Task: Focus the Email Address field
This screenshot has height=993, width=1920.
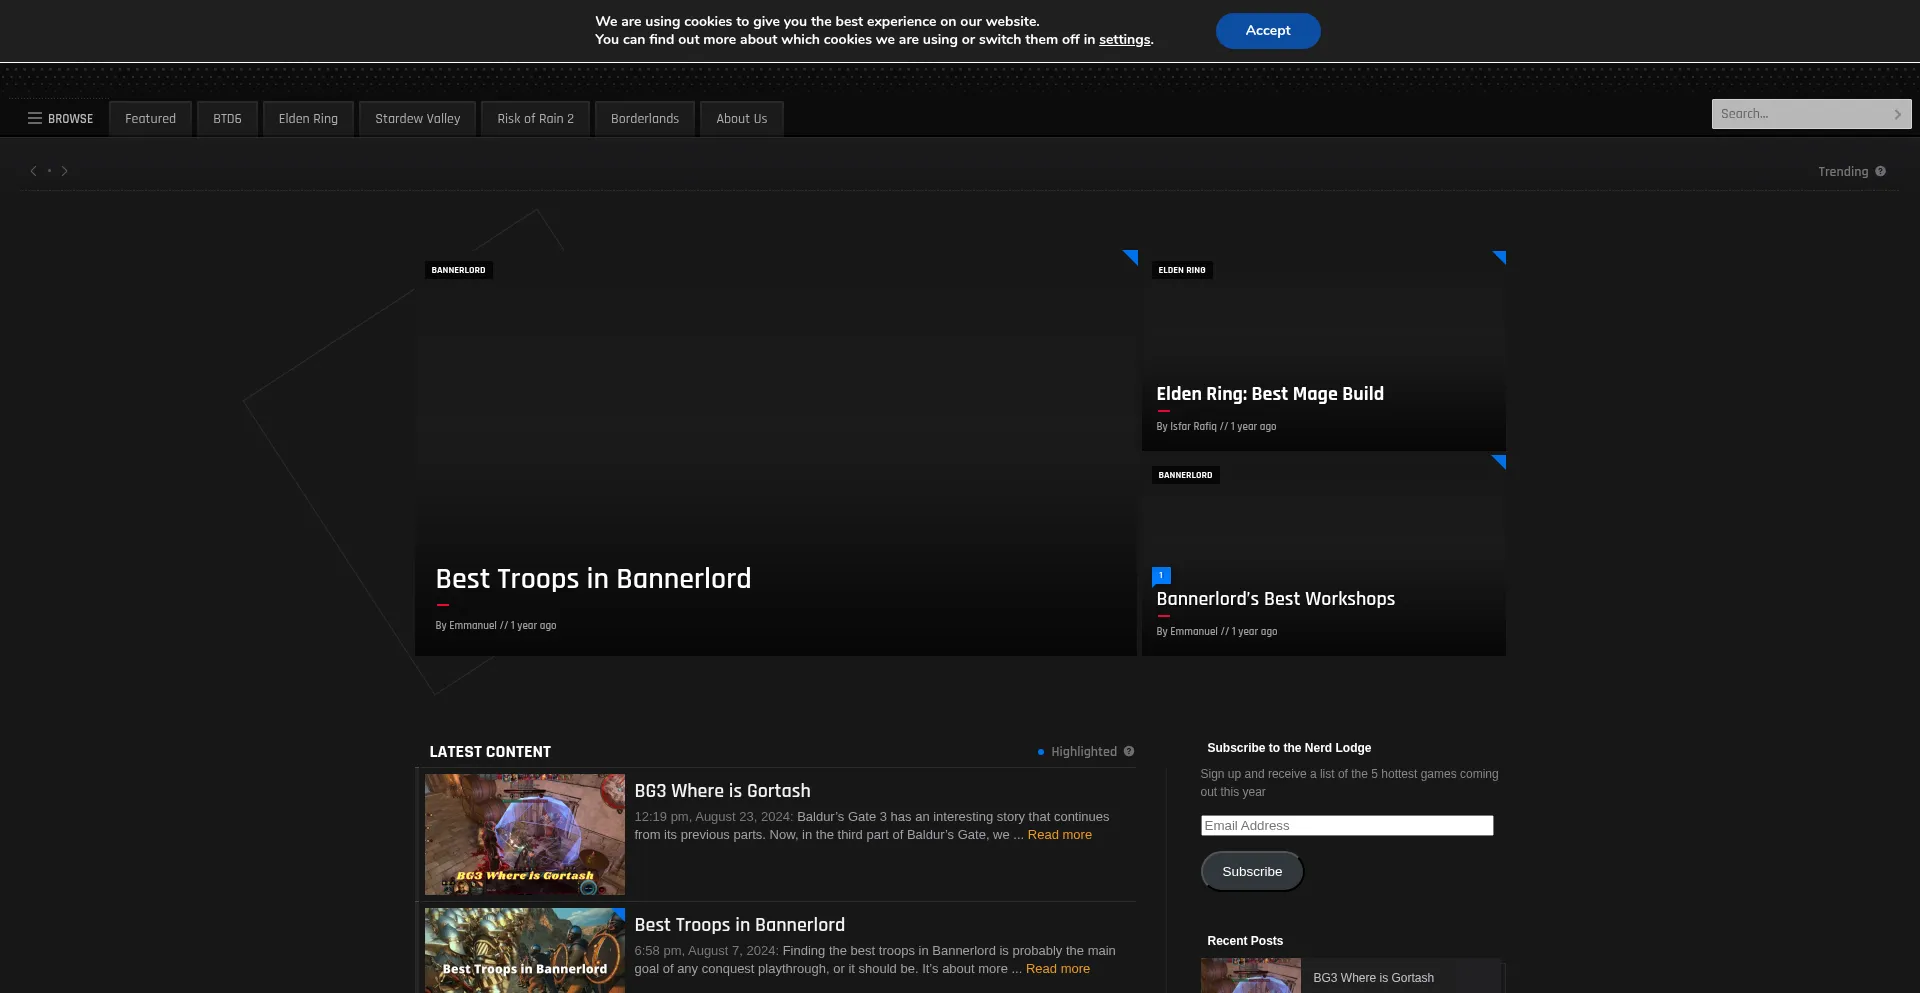Action: pyautogui.click(x=1346, y=825)
